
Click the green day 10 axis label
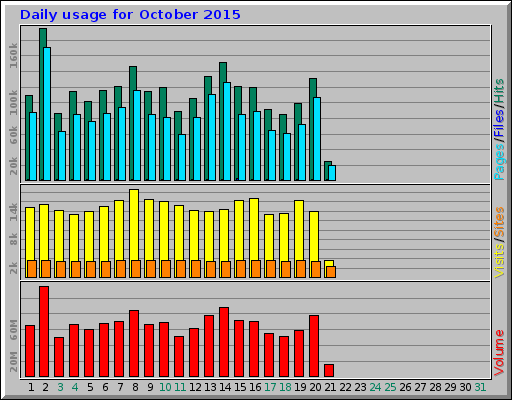tap(165, 387)
